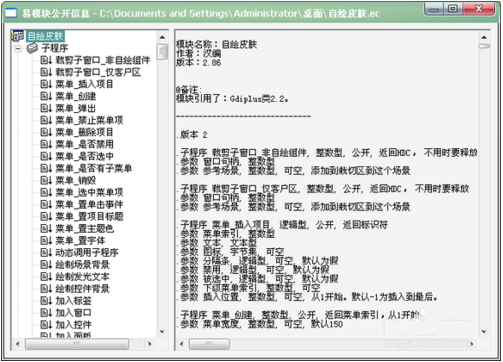
Task: Click info pane's scroll left arrow
Action: click(181, 344)
